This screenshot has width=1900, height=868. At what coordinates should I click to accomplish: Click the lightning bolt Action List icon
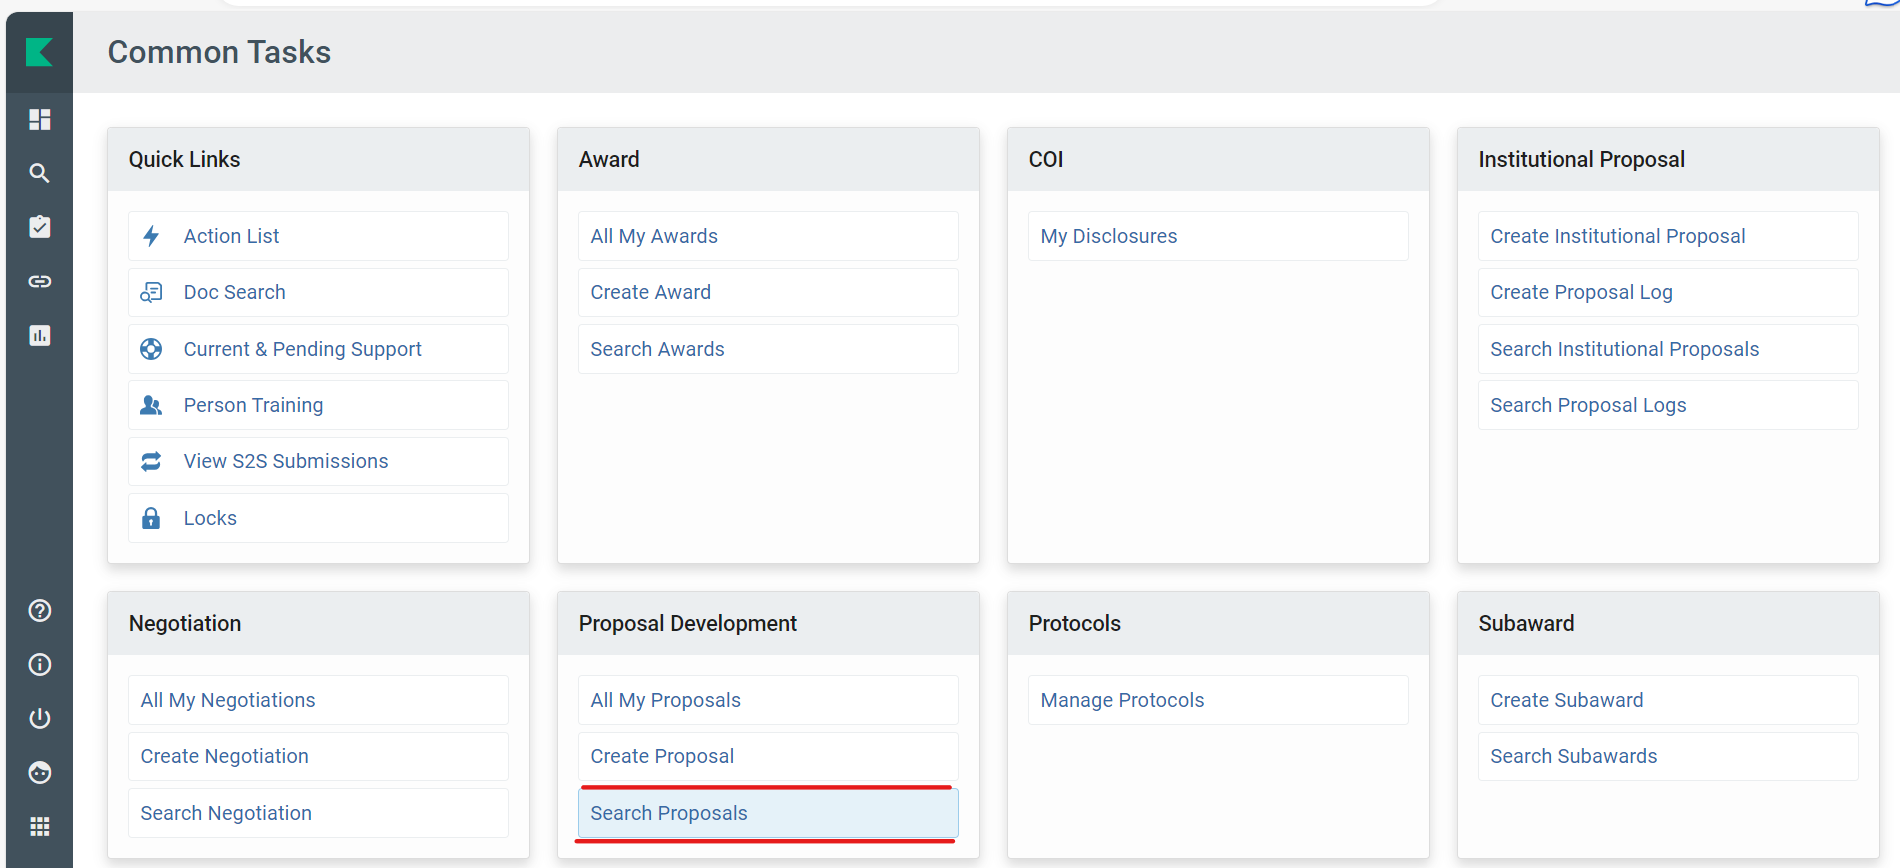click(x=151, y=236)
